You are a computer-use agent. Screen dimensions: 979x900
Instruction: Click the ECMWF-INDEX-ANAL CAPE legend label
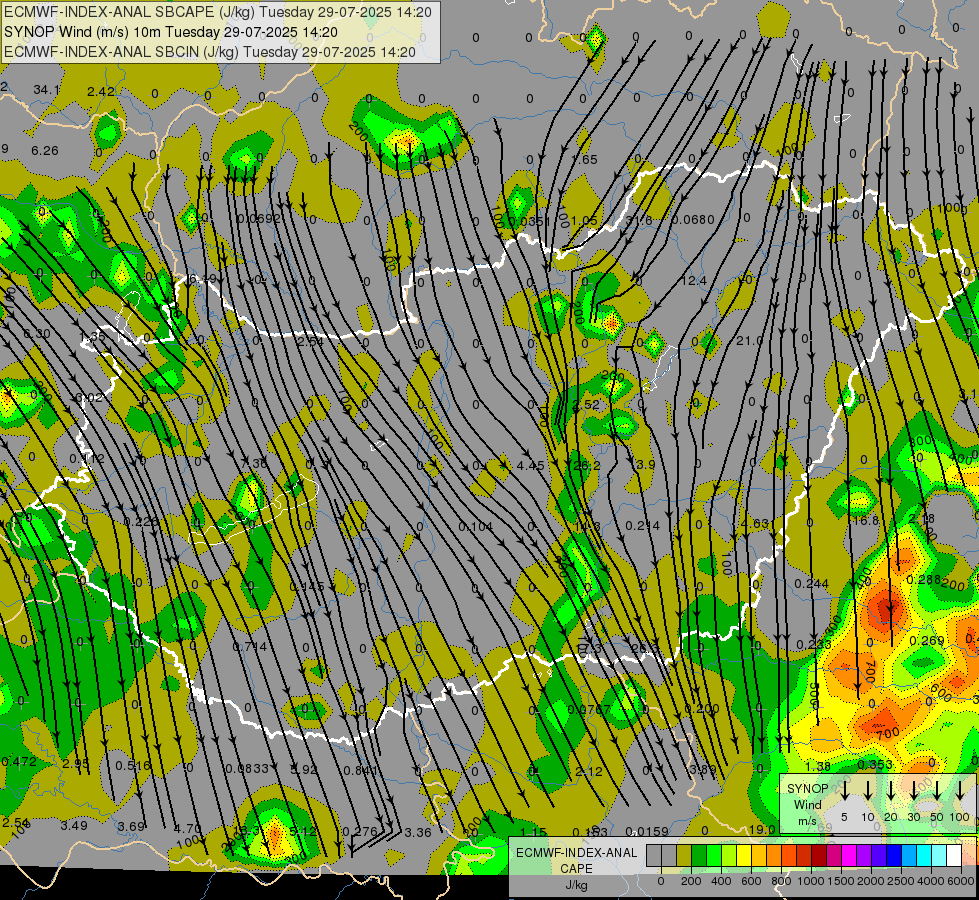click(x=576, y=860)
